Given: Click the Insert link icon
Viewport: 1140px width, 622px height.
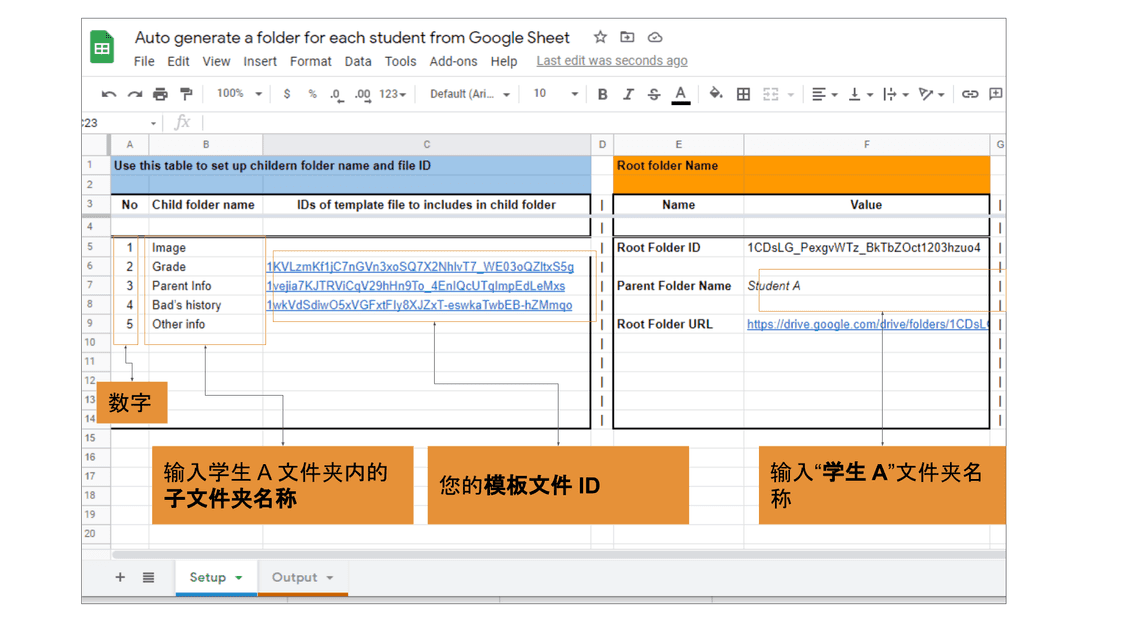Looking at the screenshot, I should (x=969, y=94).
